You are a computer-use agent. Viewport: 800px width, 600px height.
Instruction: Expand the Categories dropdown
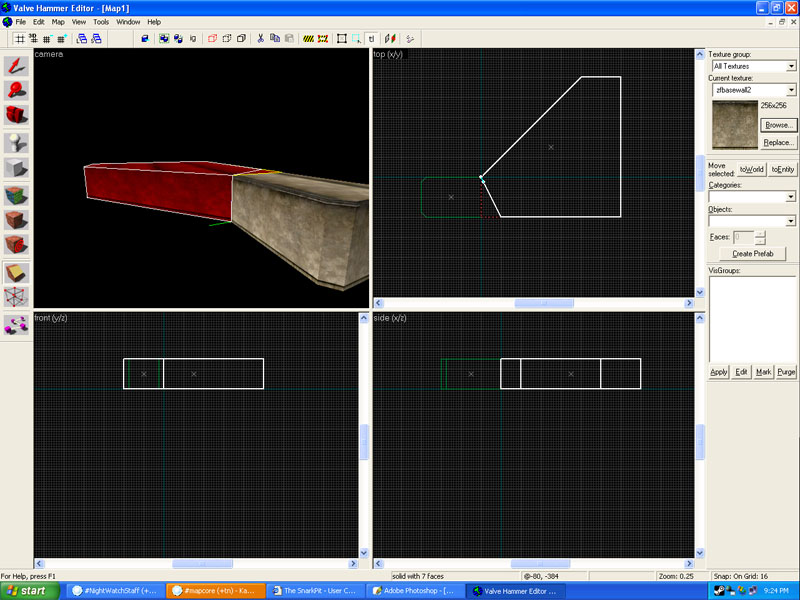(x=791, y=197)
